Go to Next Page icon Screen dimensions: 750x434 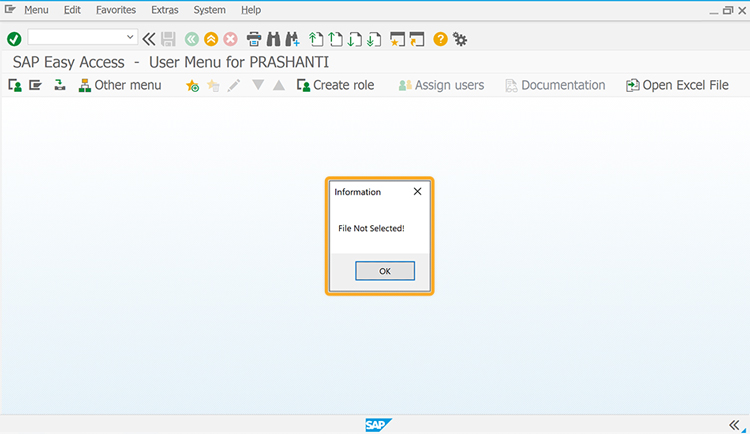354,39
